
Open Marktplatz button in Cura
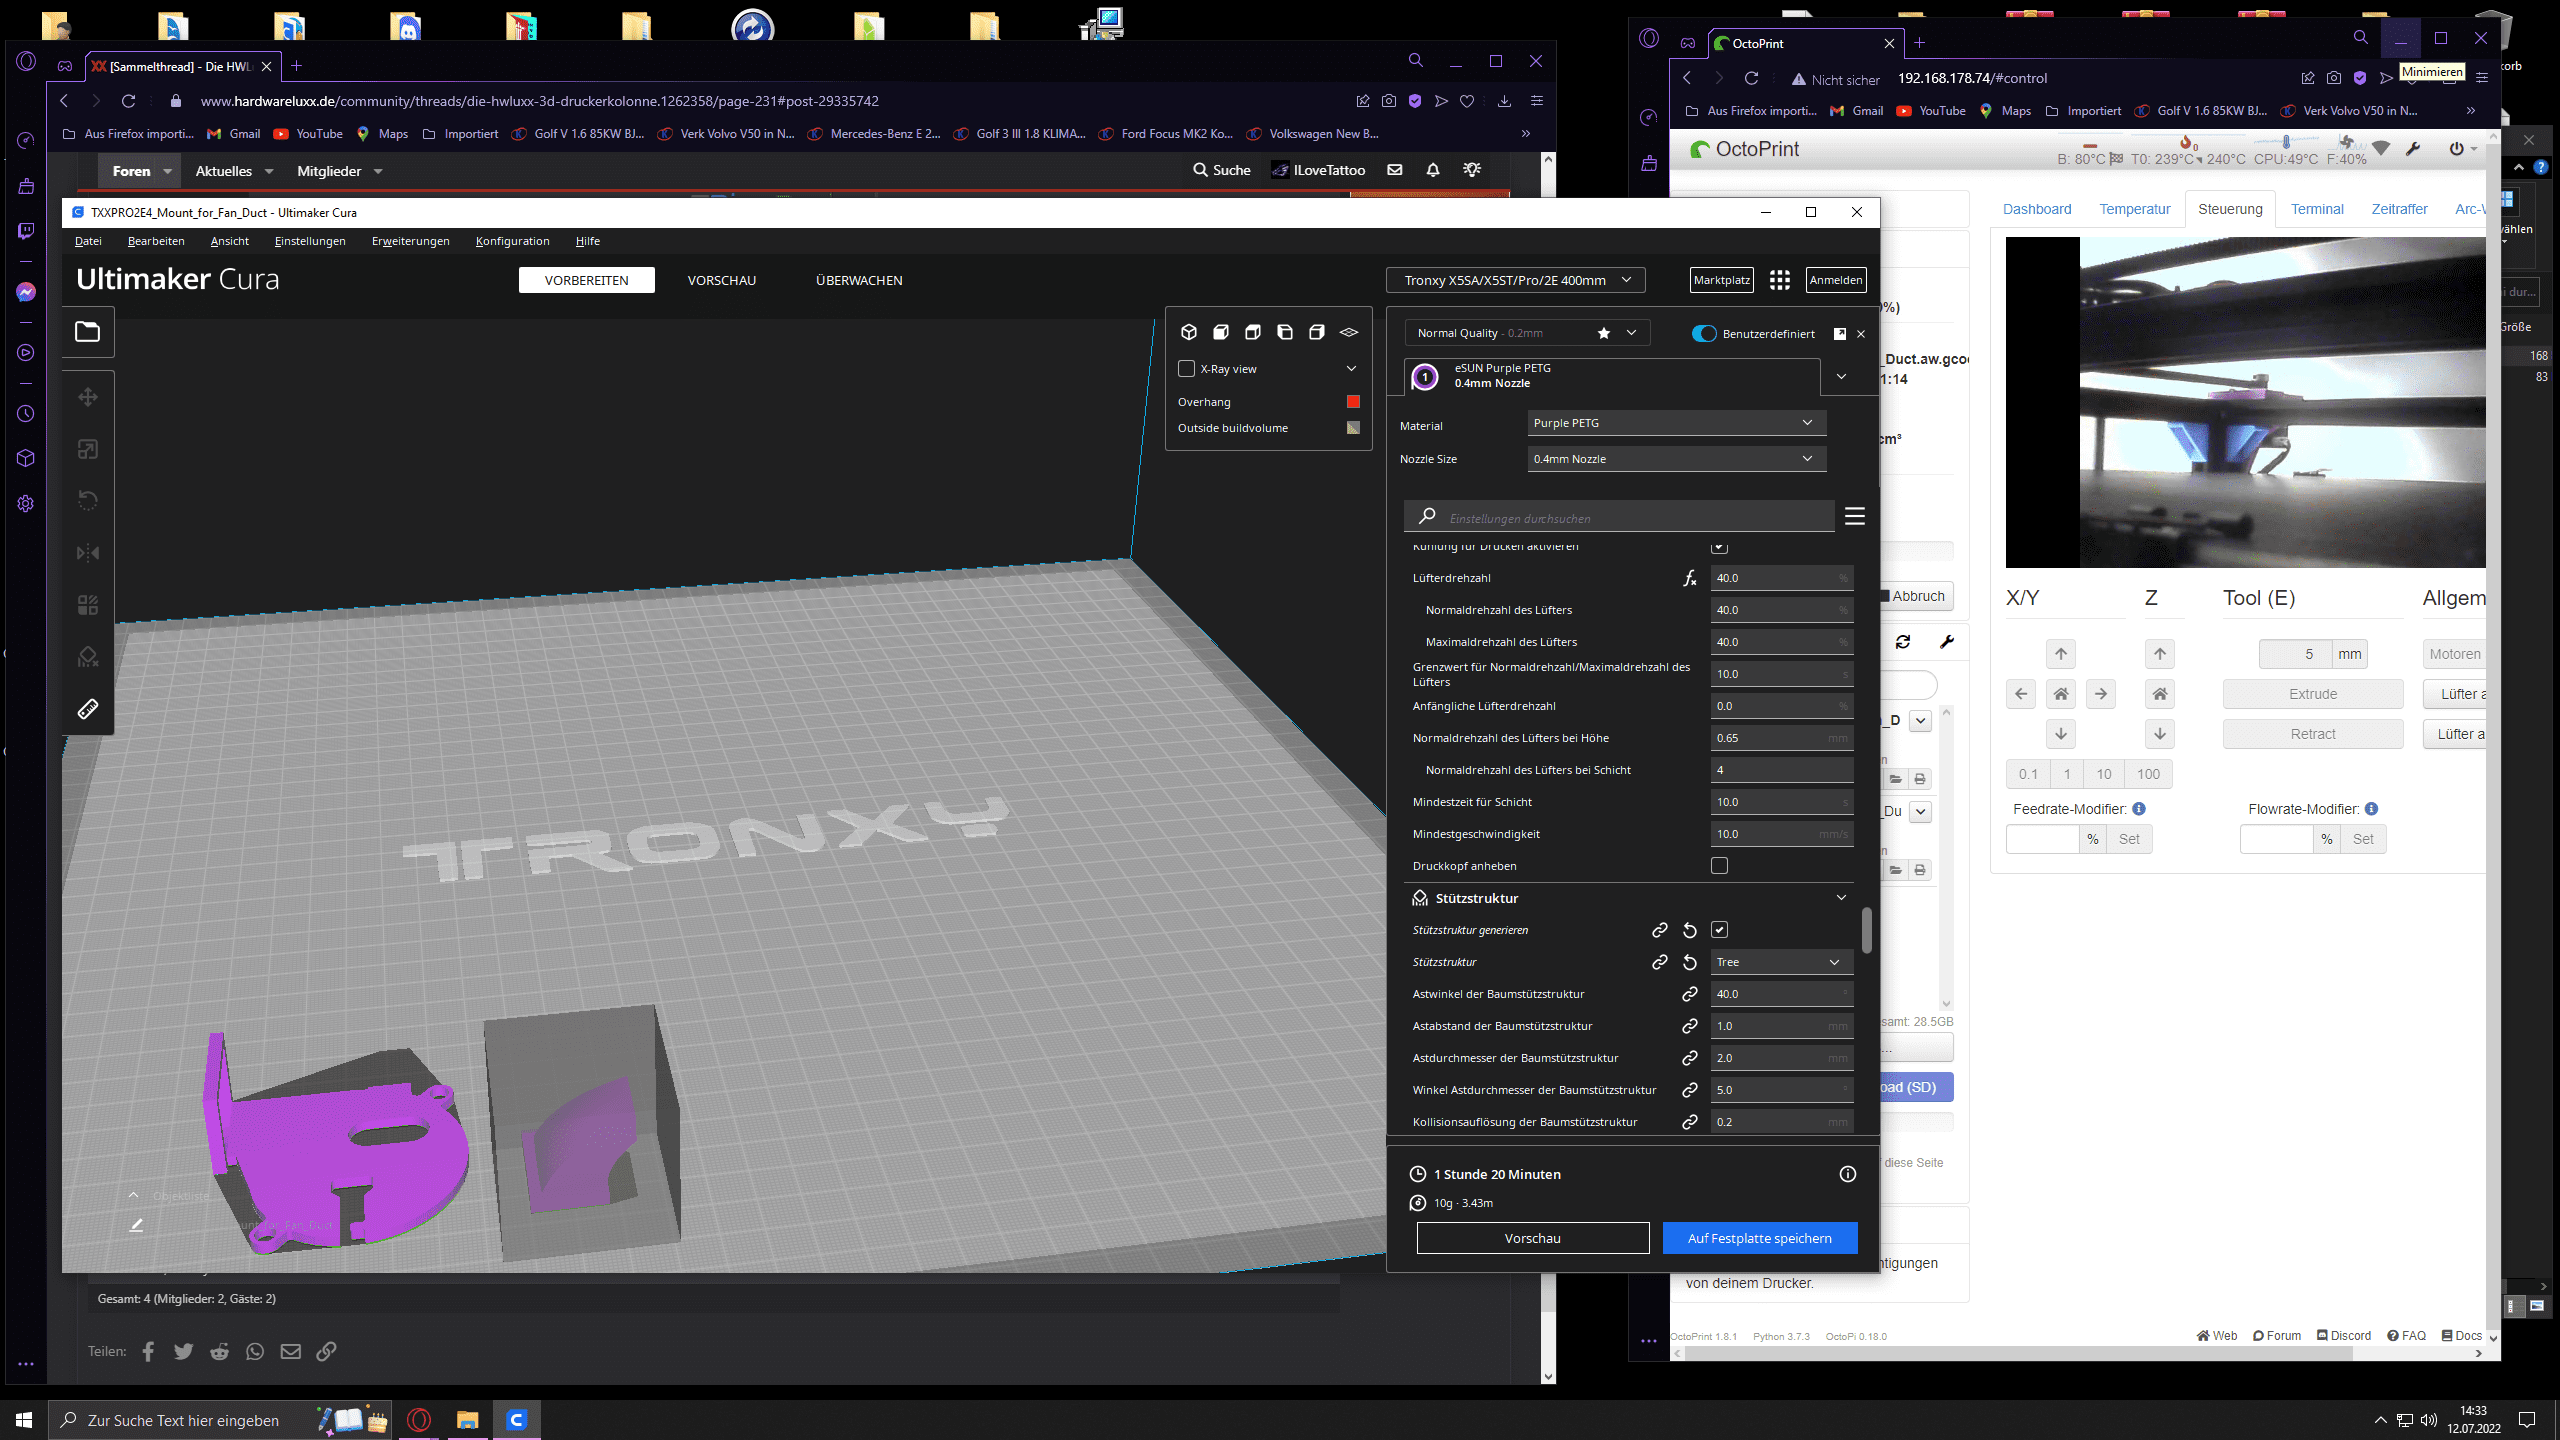point(1722,280)
